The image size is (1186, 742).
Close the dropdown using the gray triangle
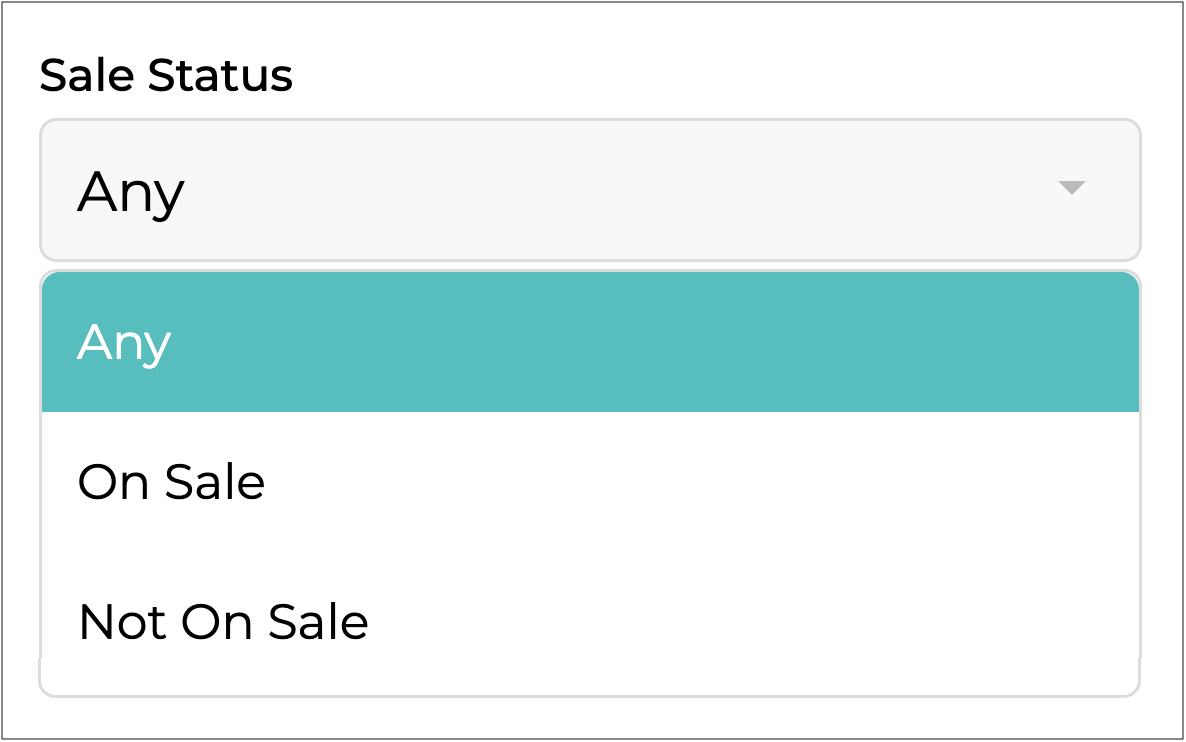[x=1071, y=188]
